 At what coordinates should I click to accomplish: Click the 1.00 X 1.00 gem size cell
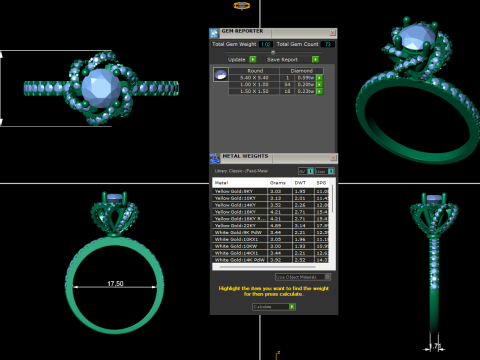pos(254,84)
